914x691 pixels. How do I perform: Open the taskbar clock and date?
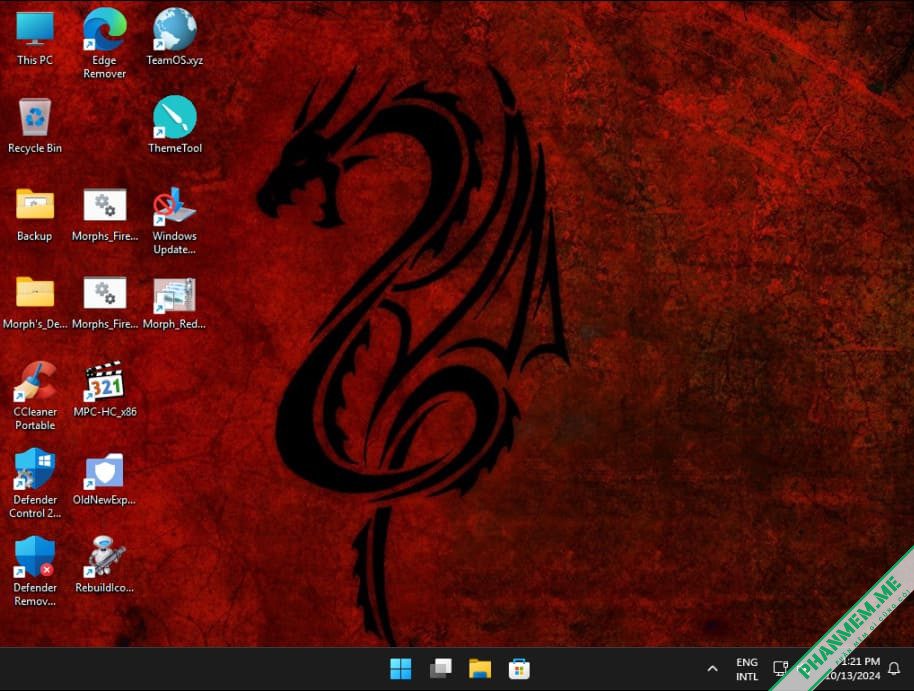855,668
